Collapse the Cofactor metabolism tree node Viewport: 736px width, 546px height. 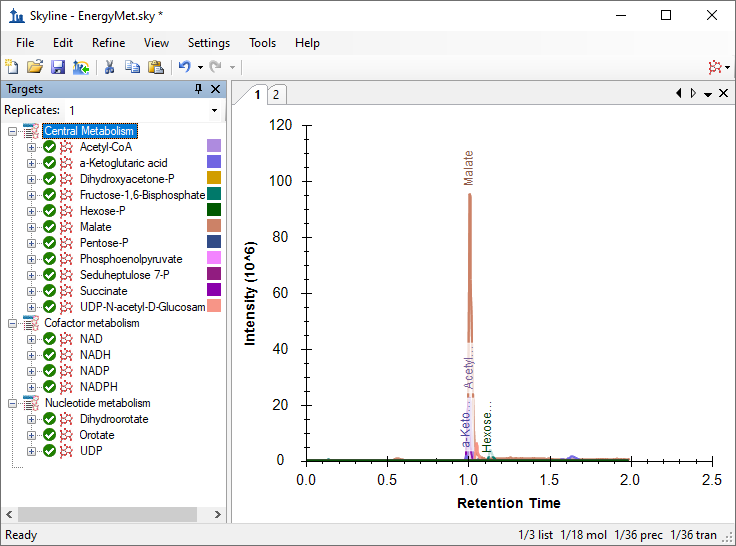tap(13, 323)
